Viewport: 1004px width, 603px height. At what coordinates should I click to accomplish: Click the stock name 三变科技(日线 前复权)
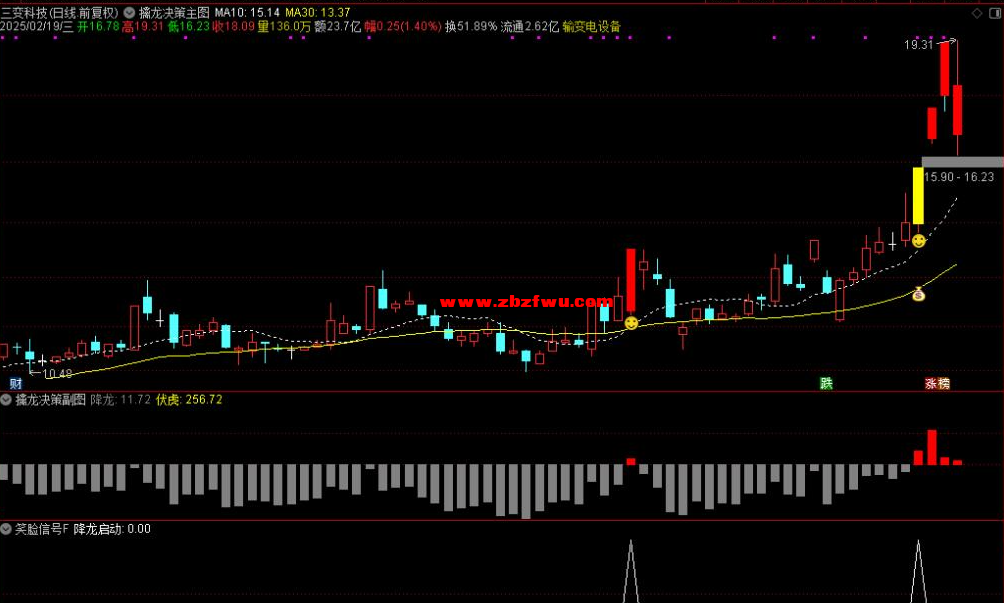click(60, 12)
